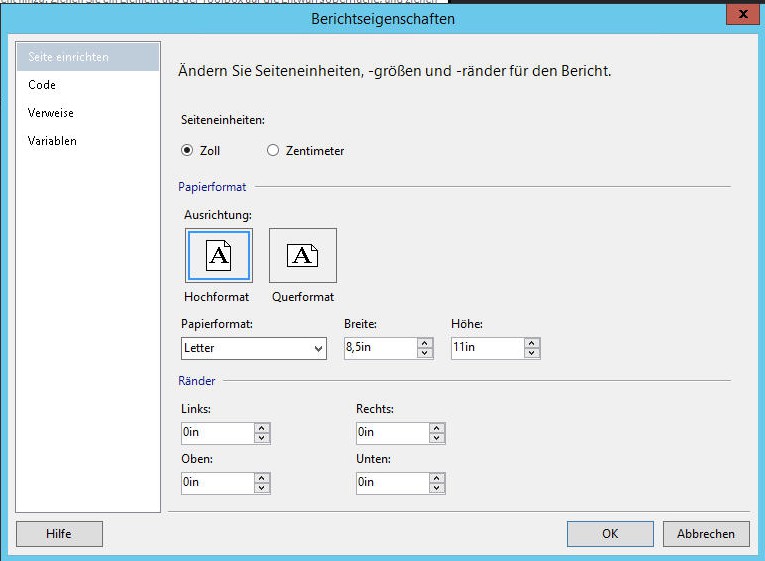The height and width of the screenshot is (561, 765).
Task: Decrease Oben margin with the down arrow
Action: [x=262, y=488]
